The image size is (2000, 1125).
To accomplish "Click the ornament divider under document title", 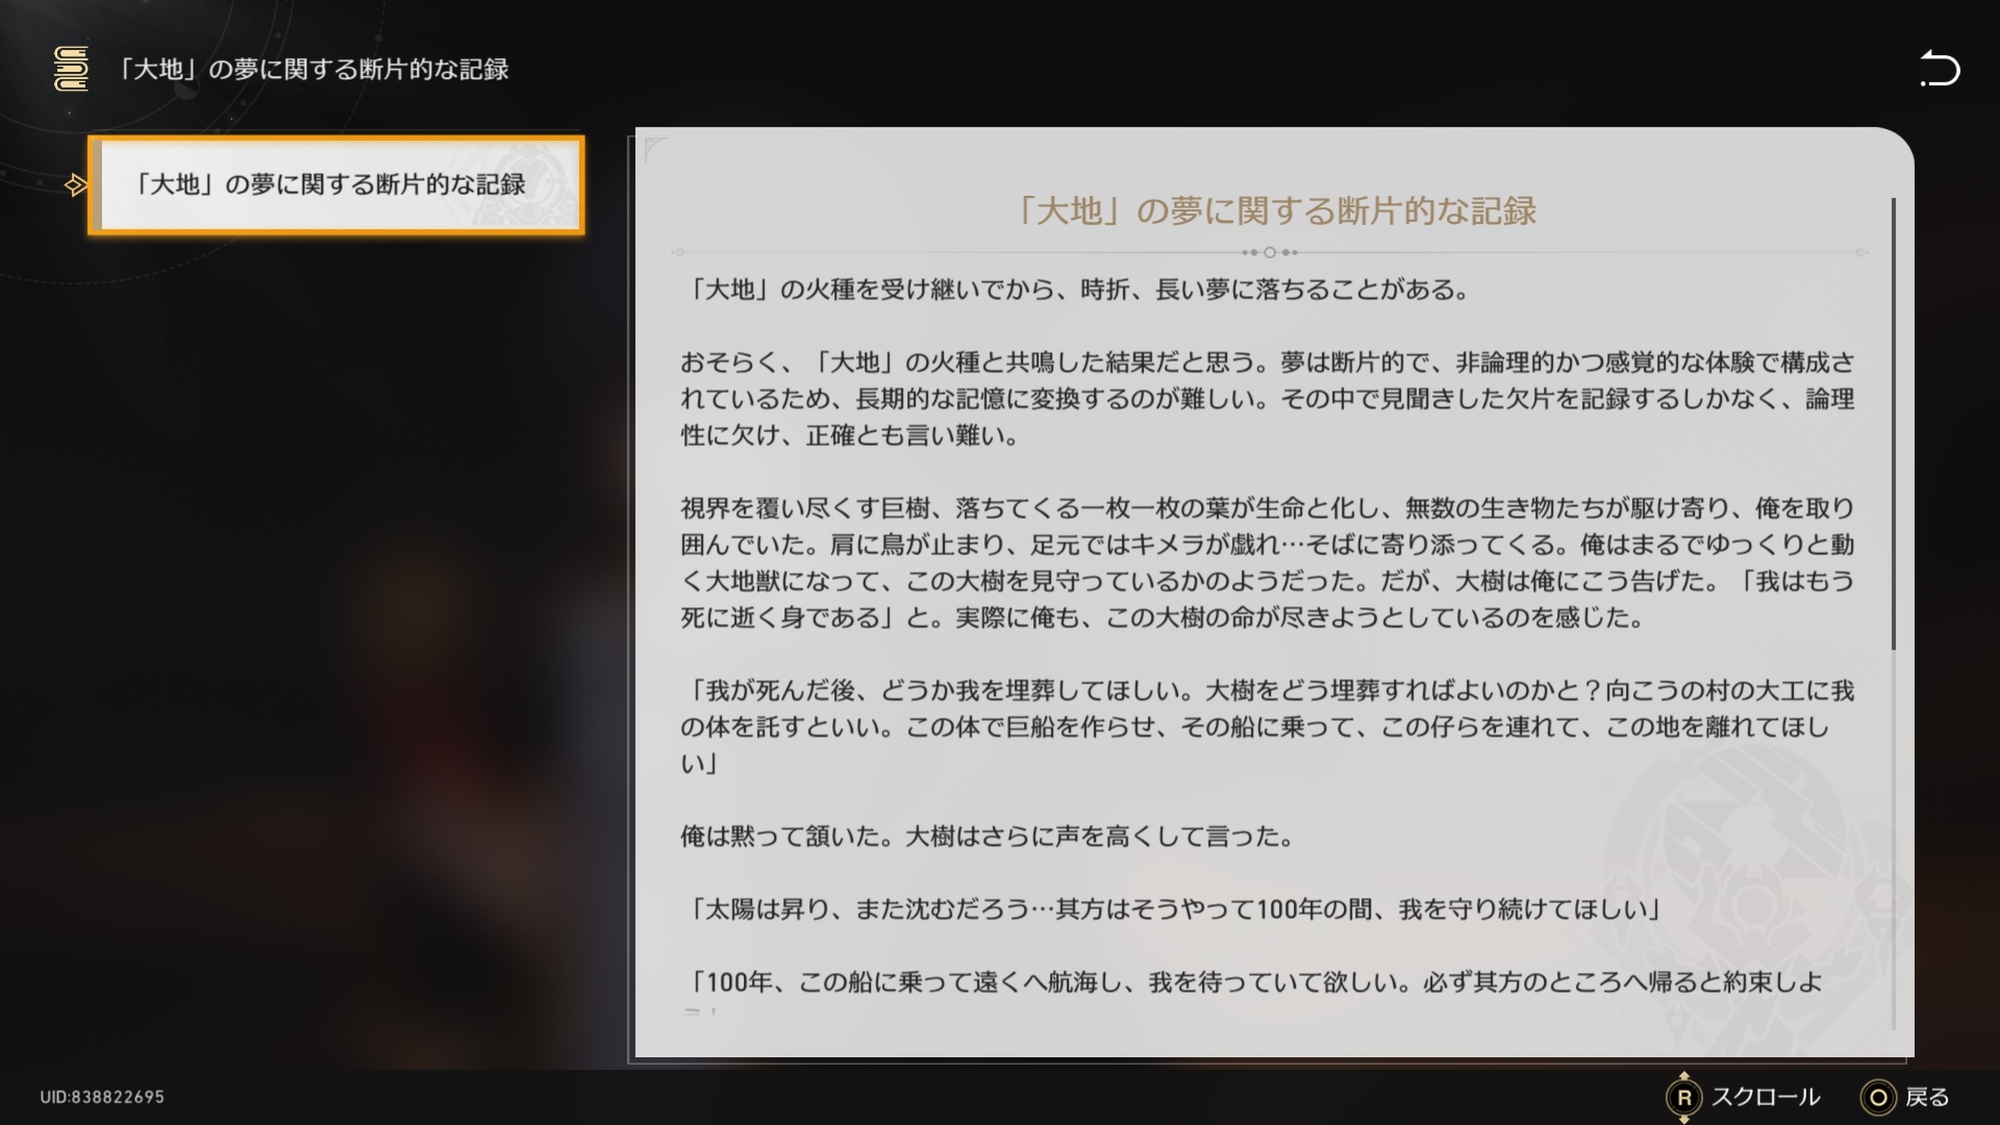I will click(1269, 252).
